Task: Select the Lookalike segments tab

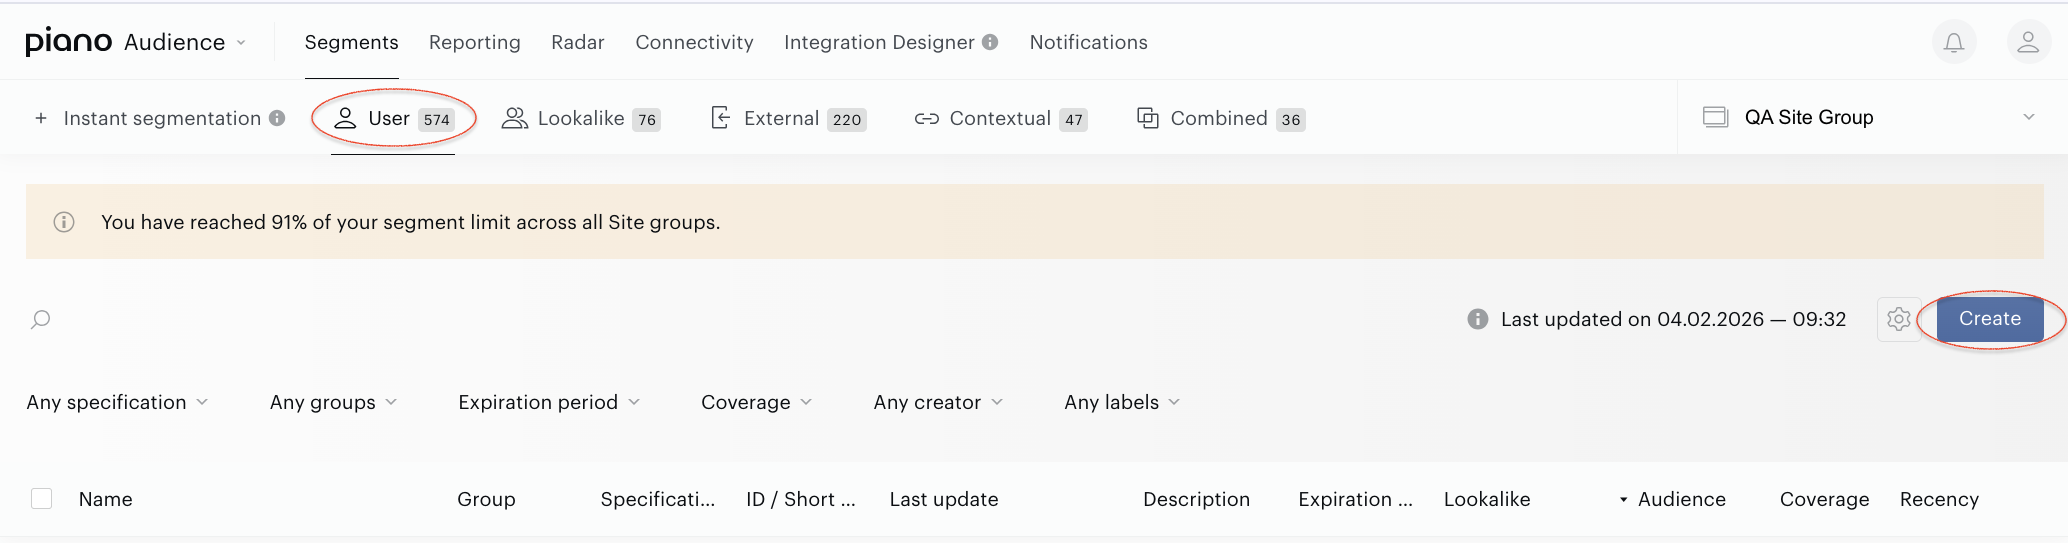Action: pyautogui.click(x=581, y=118)
